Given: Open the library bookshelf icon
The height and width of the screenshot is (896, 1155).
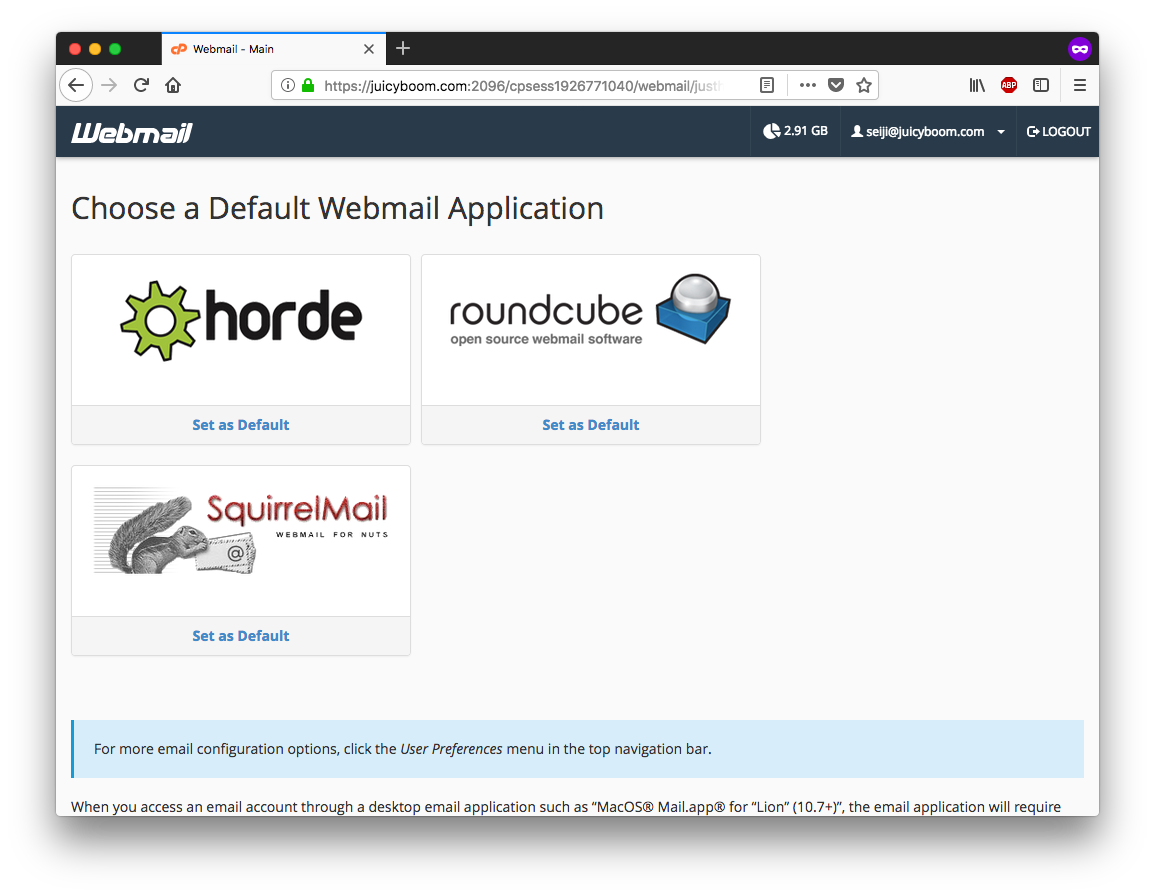Looking at the screenshot, I should click(x=977, y=85).
